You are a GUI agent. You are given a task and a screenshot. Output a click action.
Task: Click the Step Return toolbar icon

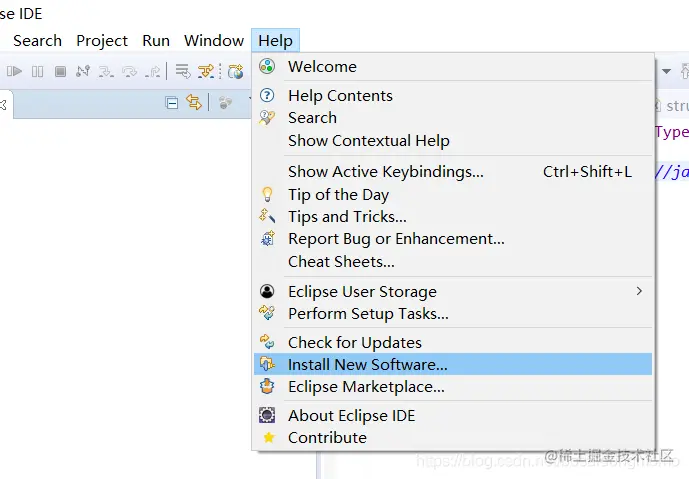coord(152,72)
